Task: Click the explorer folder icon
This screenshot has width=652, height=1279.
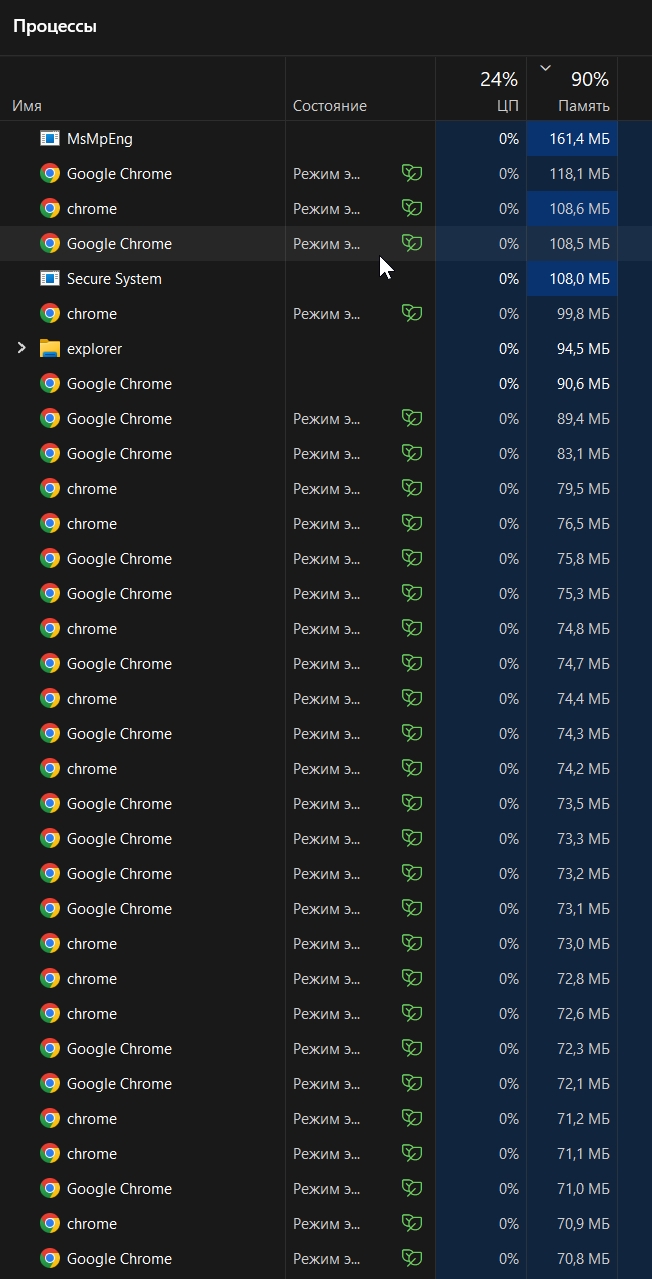Action: pyautogui.click(x=50, y=348)
